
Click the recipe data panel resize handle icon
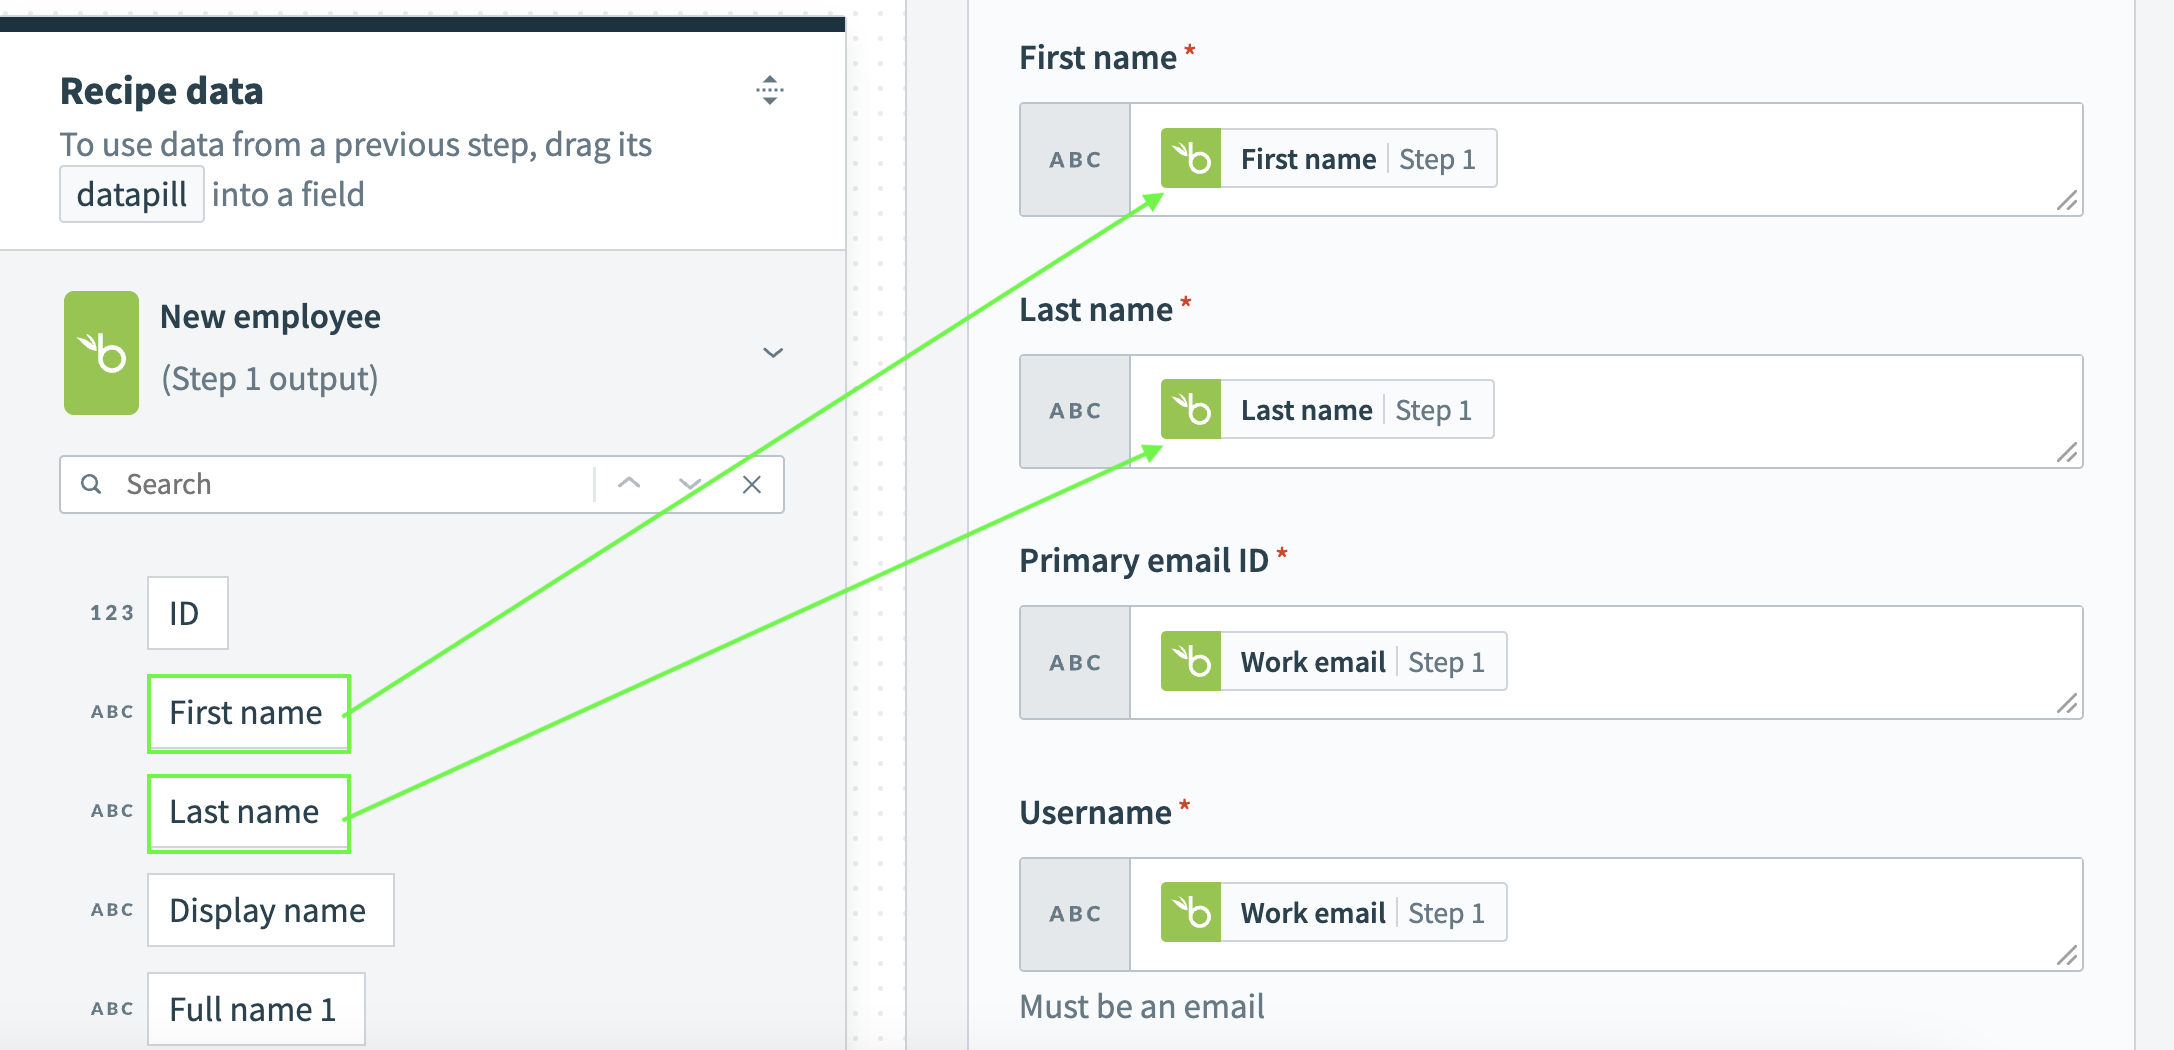coord(769,90)
